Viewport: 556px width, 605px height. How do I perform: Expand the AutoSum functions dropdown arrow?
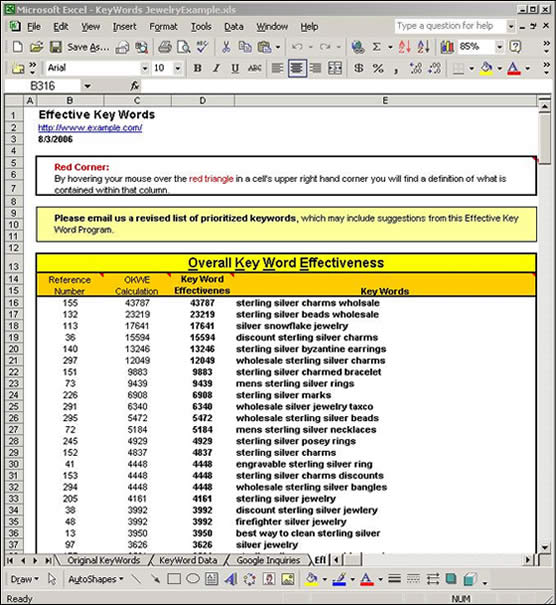(x=390, y=47)
